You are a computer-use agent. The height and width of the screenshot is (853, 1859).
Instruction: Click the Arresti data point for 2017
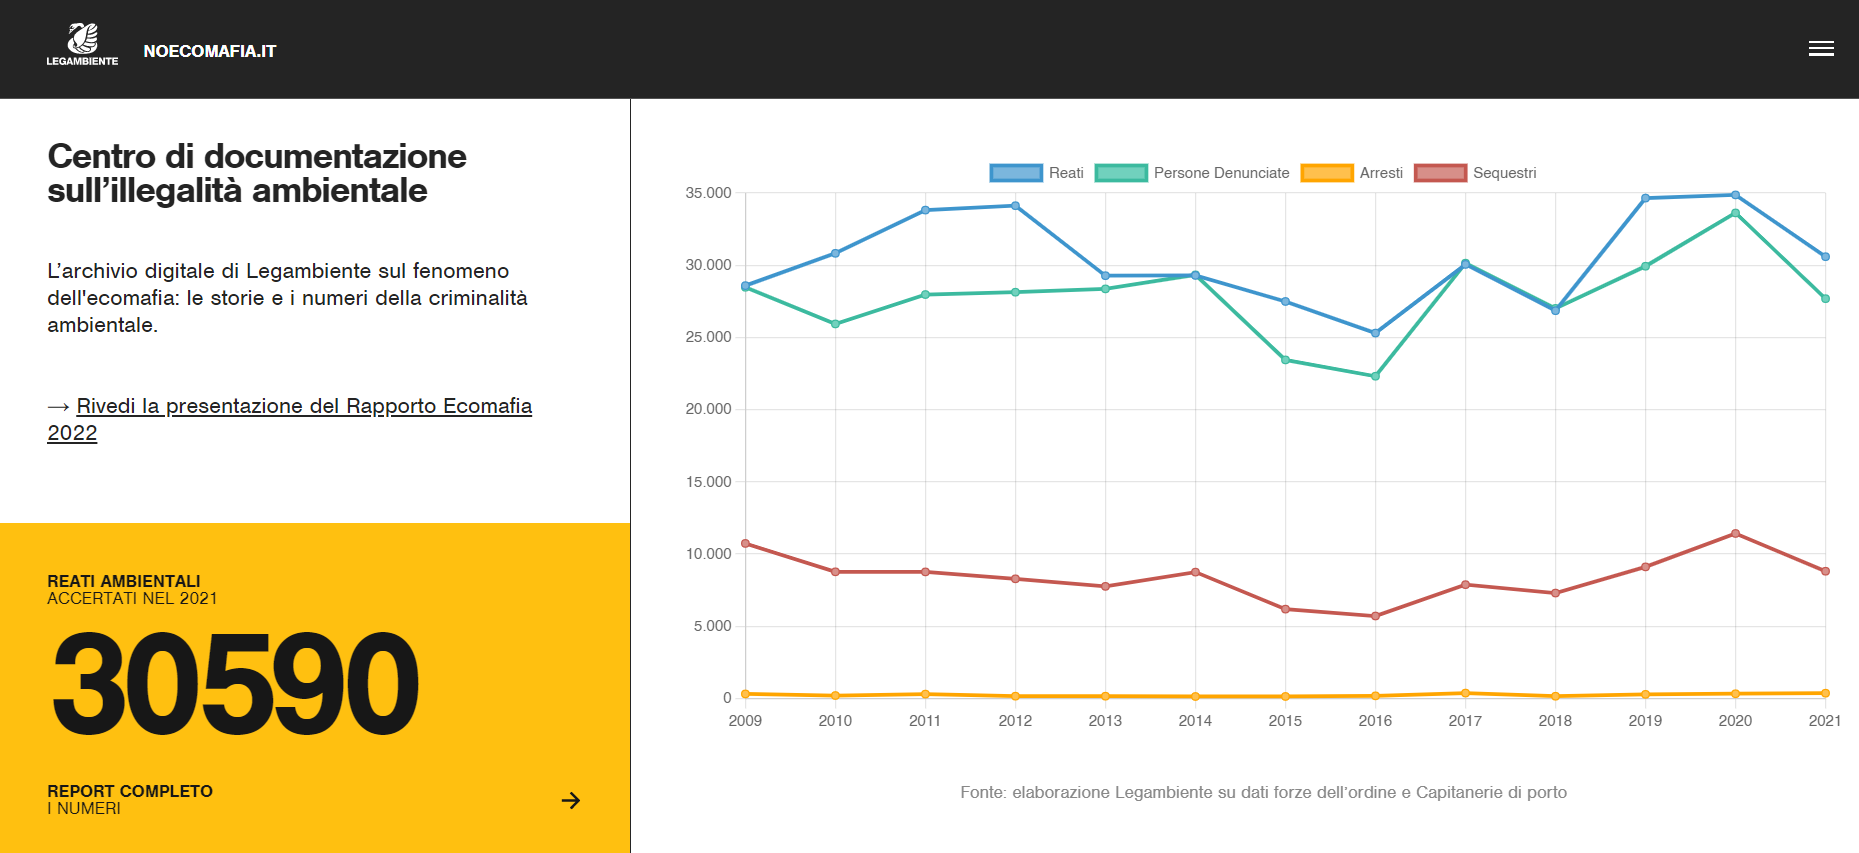tap(1465, 693)
